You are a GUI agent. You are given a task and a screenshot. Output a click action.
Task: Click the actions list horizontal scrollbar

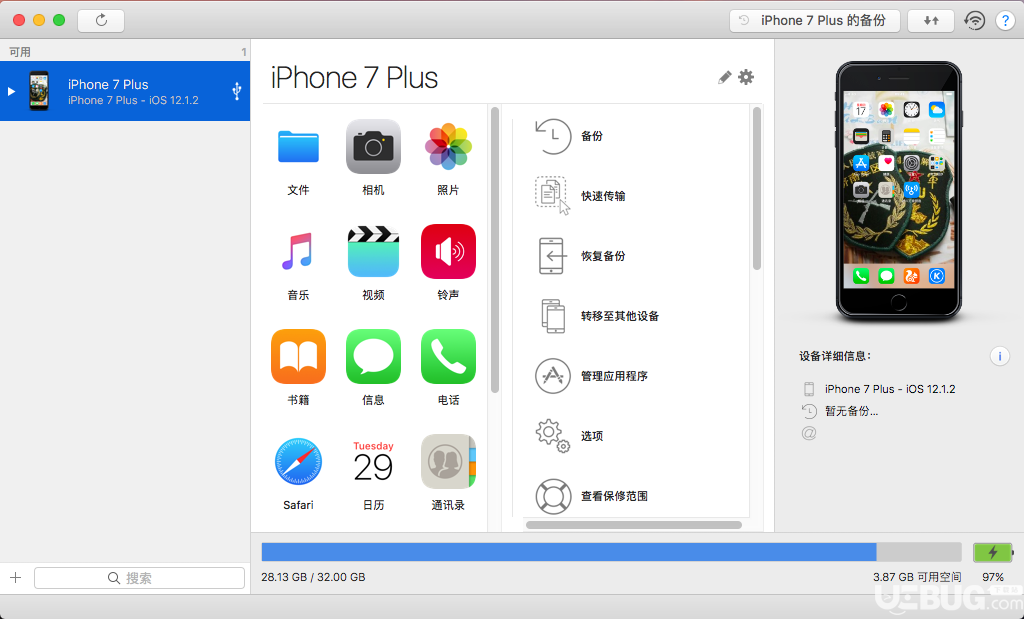tap(633, 525)
